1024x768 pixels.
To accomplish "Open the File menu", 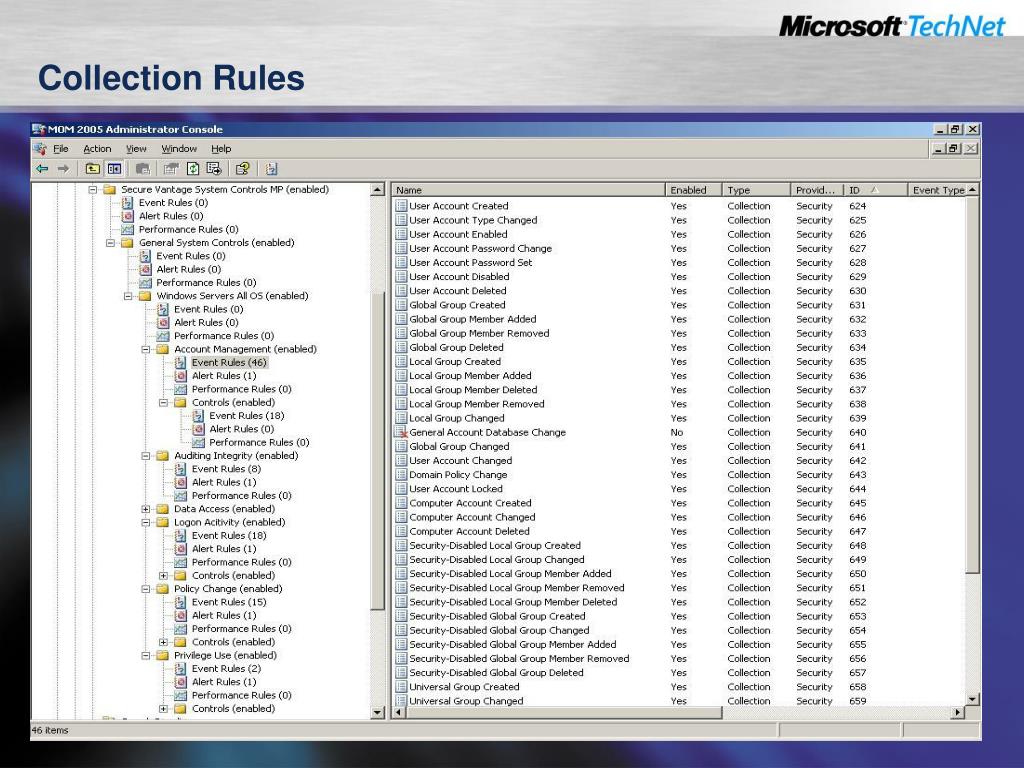I will [61, 149].
